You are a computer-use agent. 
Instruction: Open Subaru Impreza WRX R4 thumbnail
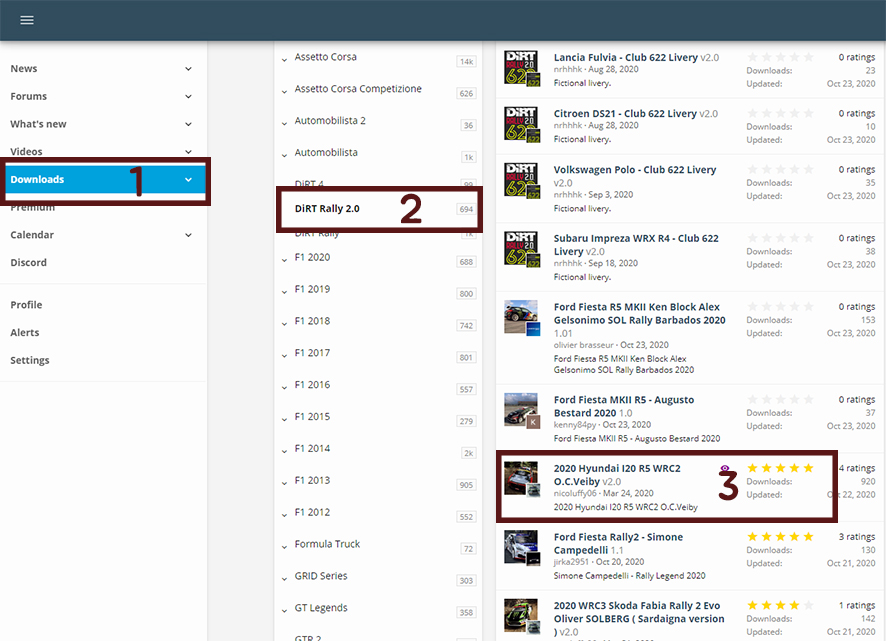click(x=522, y=249)
